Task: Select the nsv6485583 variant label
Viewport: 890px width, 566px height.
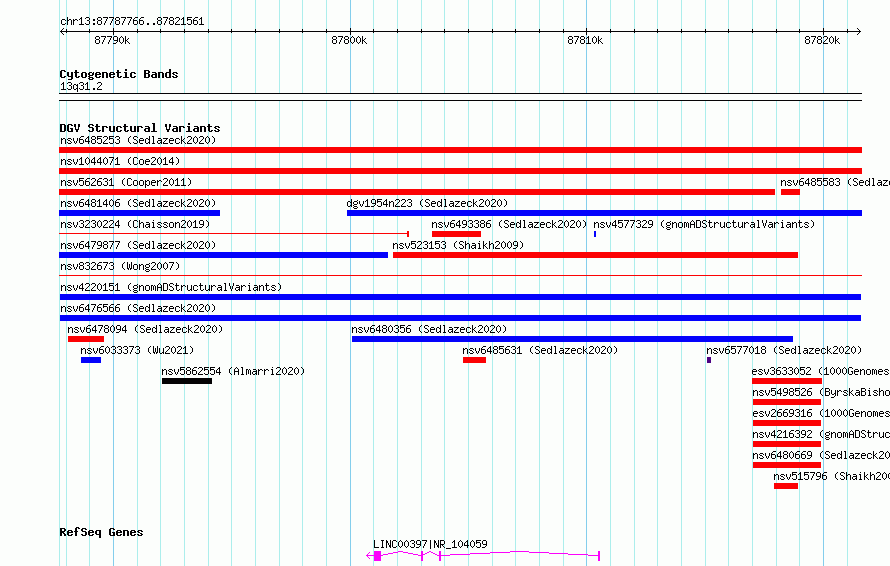Action: pyautogui.click(x=835, y=182)
